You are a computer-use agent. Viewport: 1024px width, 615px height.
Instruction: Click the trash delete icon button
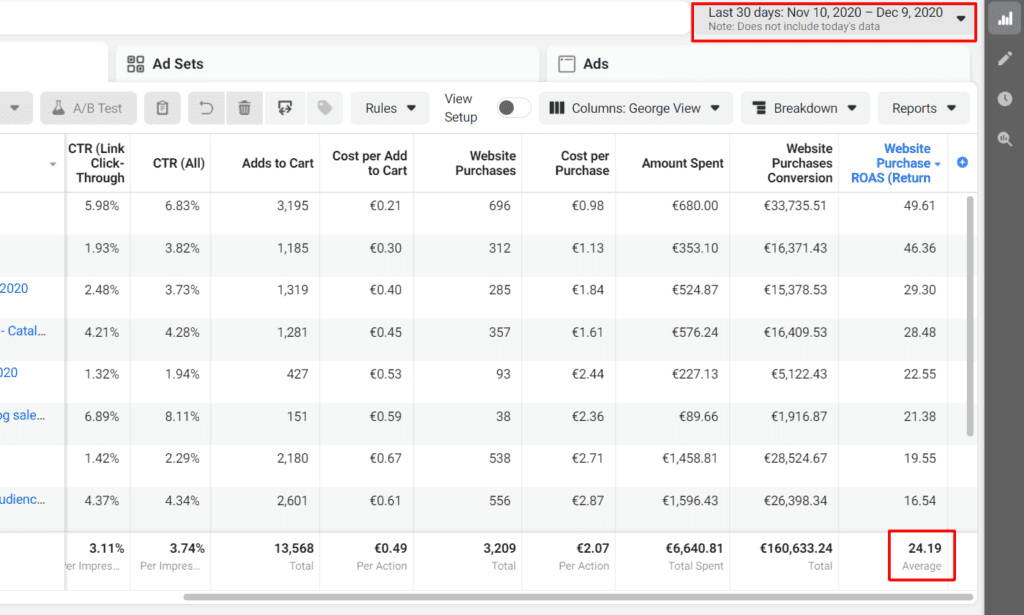coord(244,108)
